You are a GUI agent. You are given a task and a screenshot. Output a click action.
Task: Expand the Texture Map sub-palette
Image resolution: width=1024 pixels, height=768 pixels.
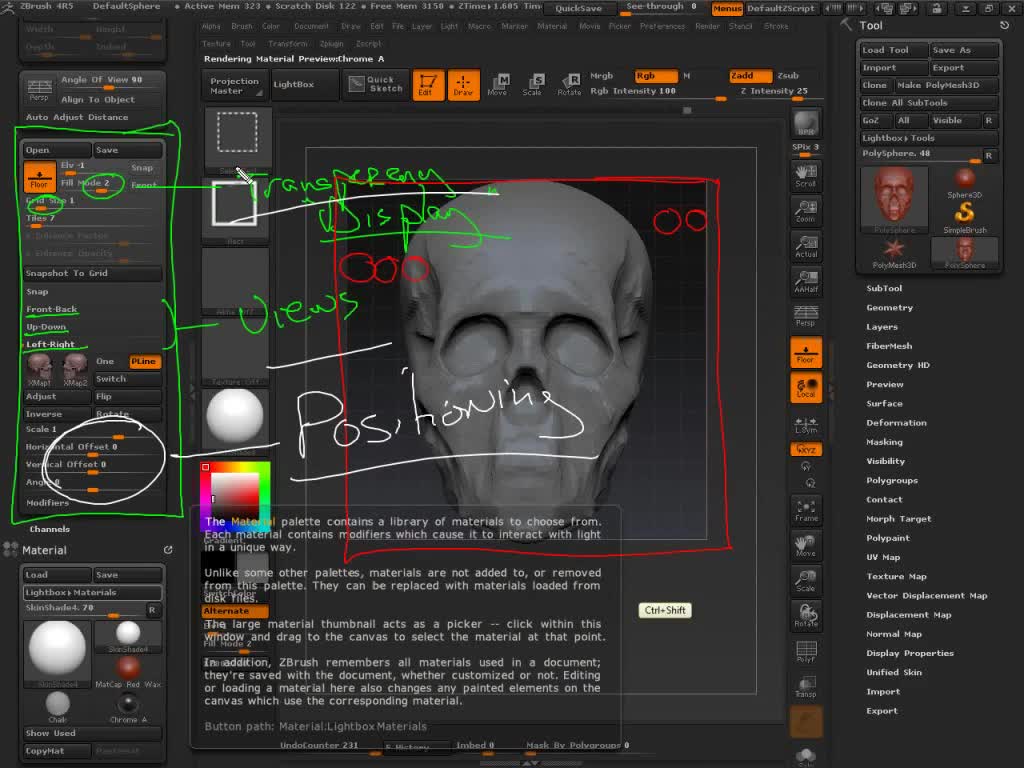click(x=896, y=577)
